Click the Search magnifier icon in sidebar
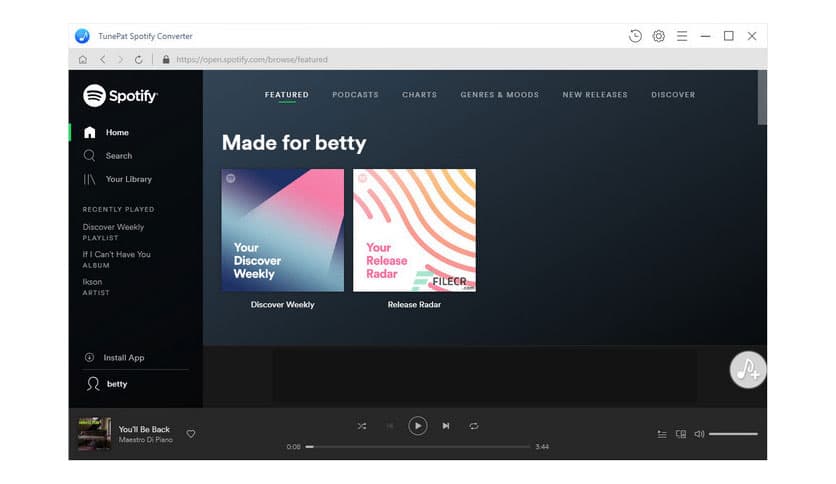Image resolution: width=836 pixels, height=484 pixels. click(89, 156)
